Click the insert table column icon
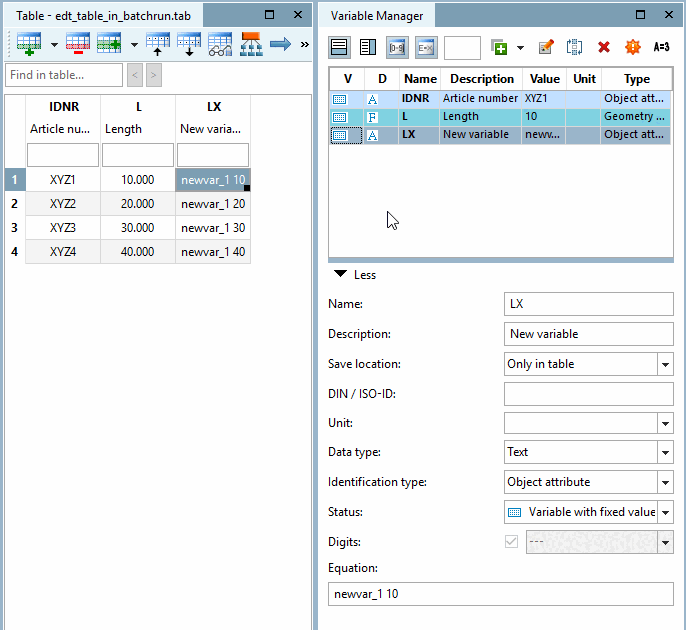Image resolution: width=686 pixels, height=630 pixels. tap(109, 44)
